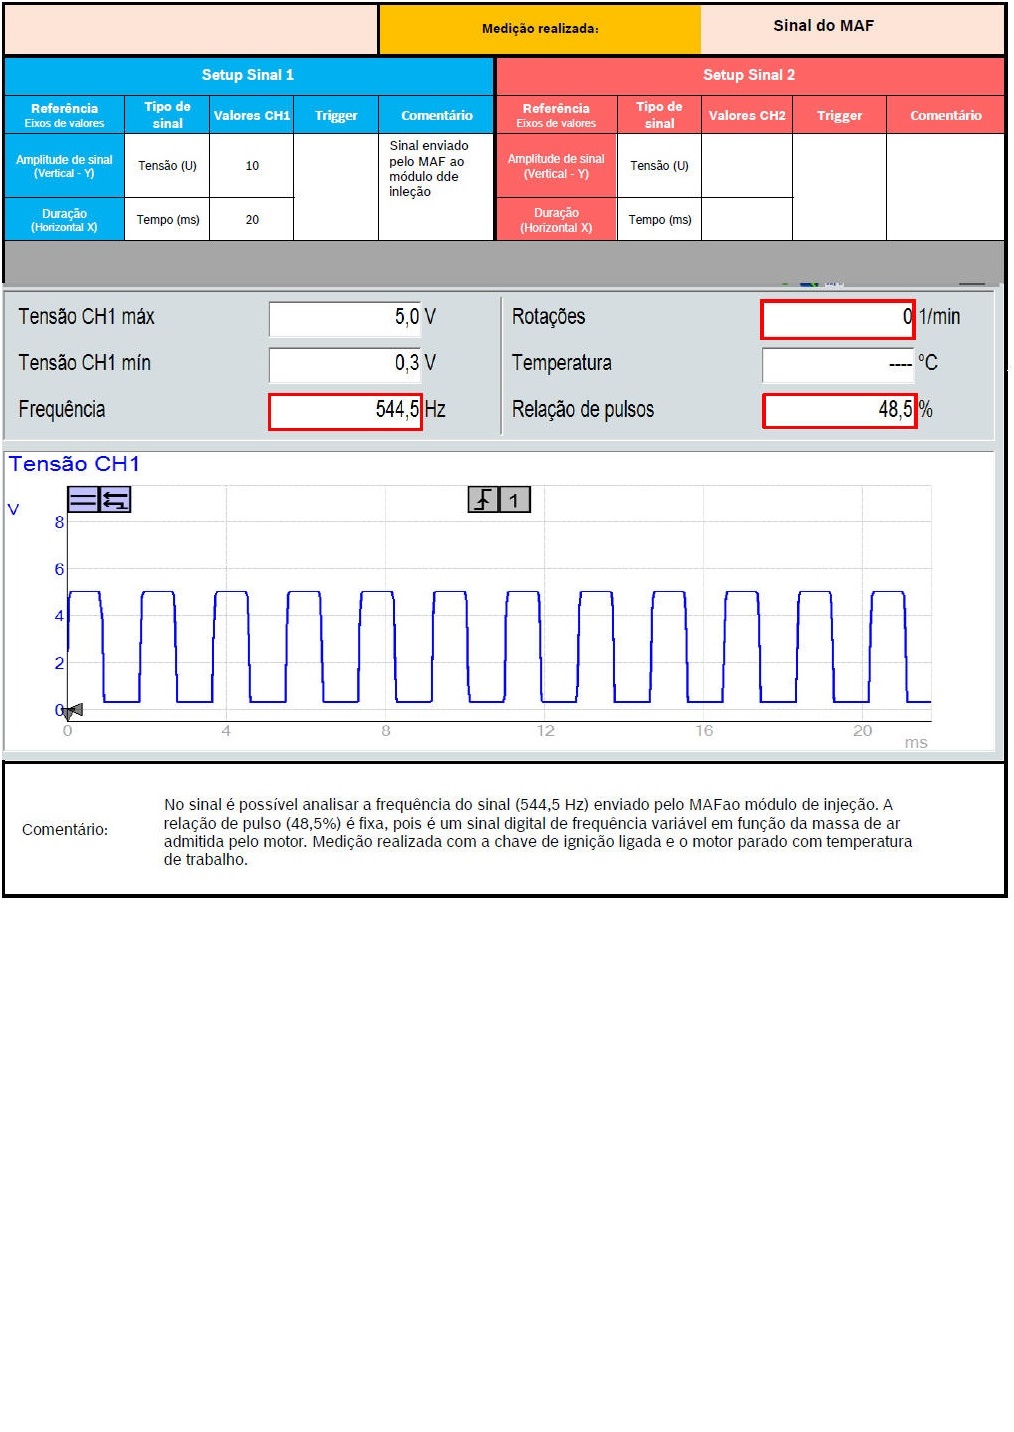
Task: Click the empty Valores CH2 amplitude cell
Action: (x=747, y=166)
